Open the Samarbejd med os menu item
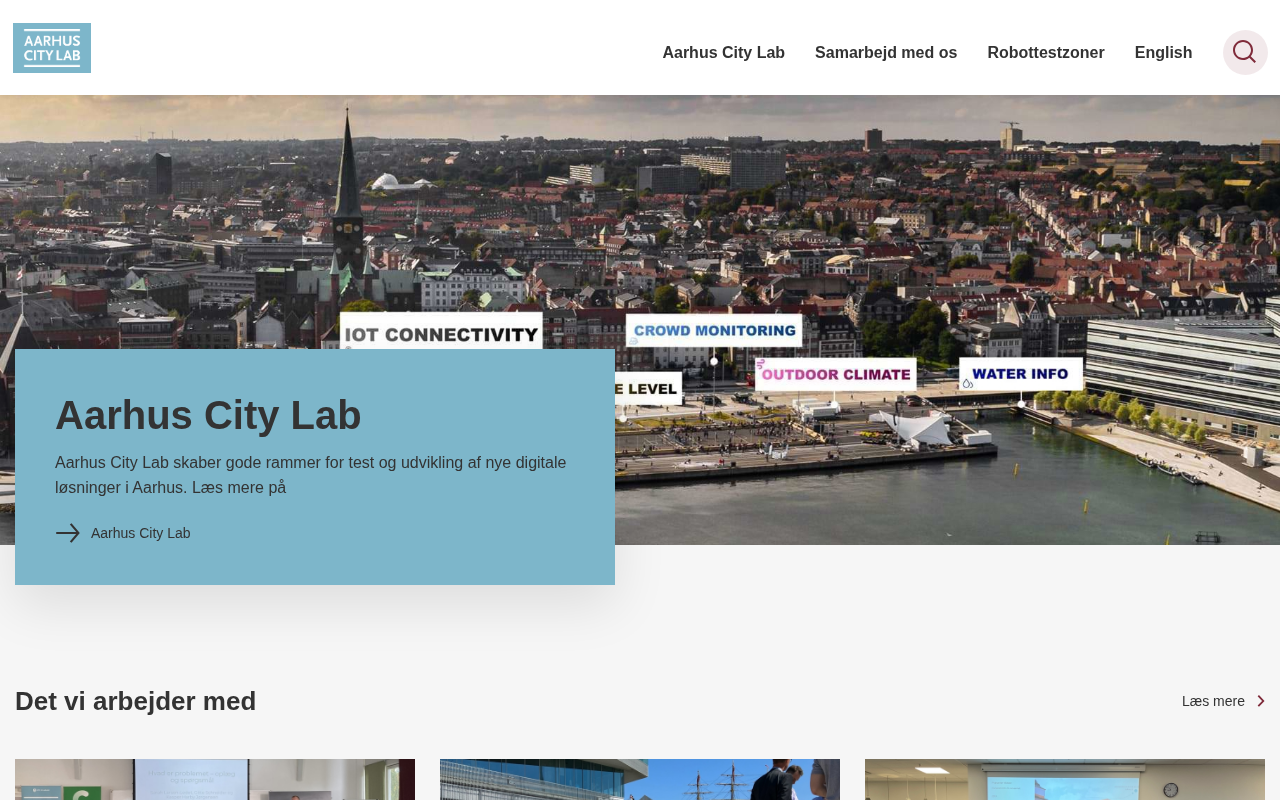This screenshot has width=1280, height=800. (x=885, y=53)
